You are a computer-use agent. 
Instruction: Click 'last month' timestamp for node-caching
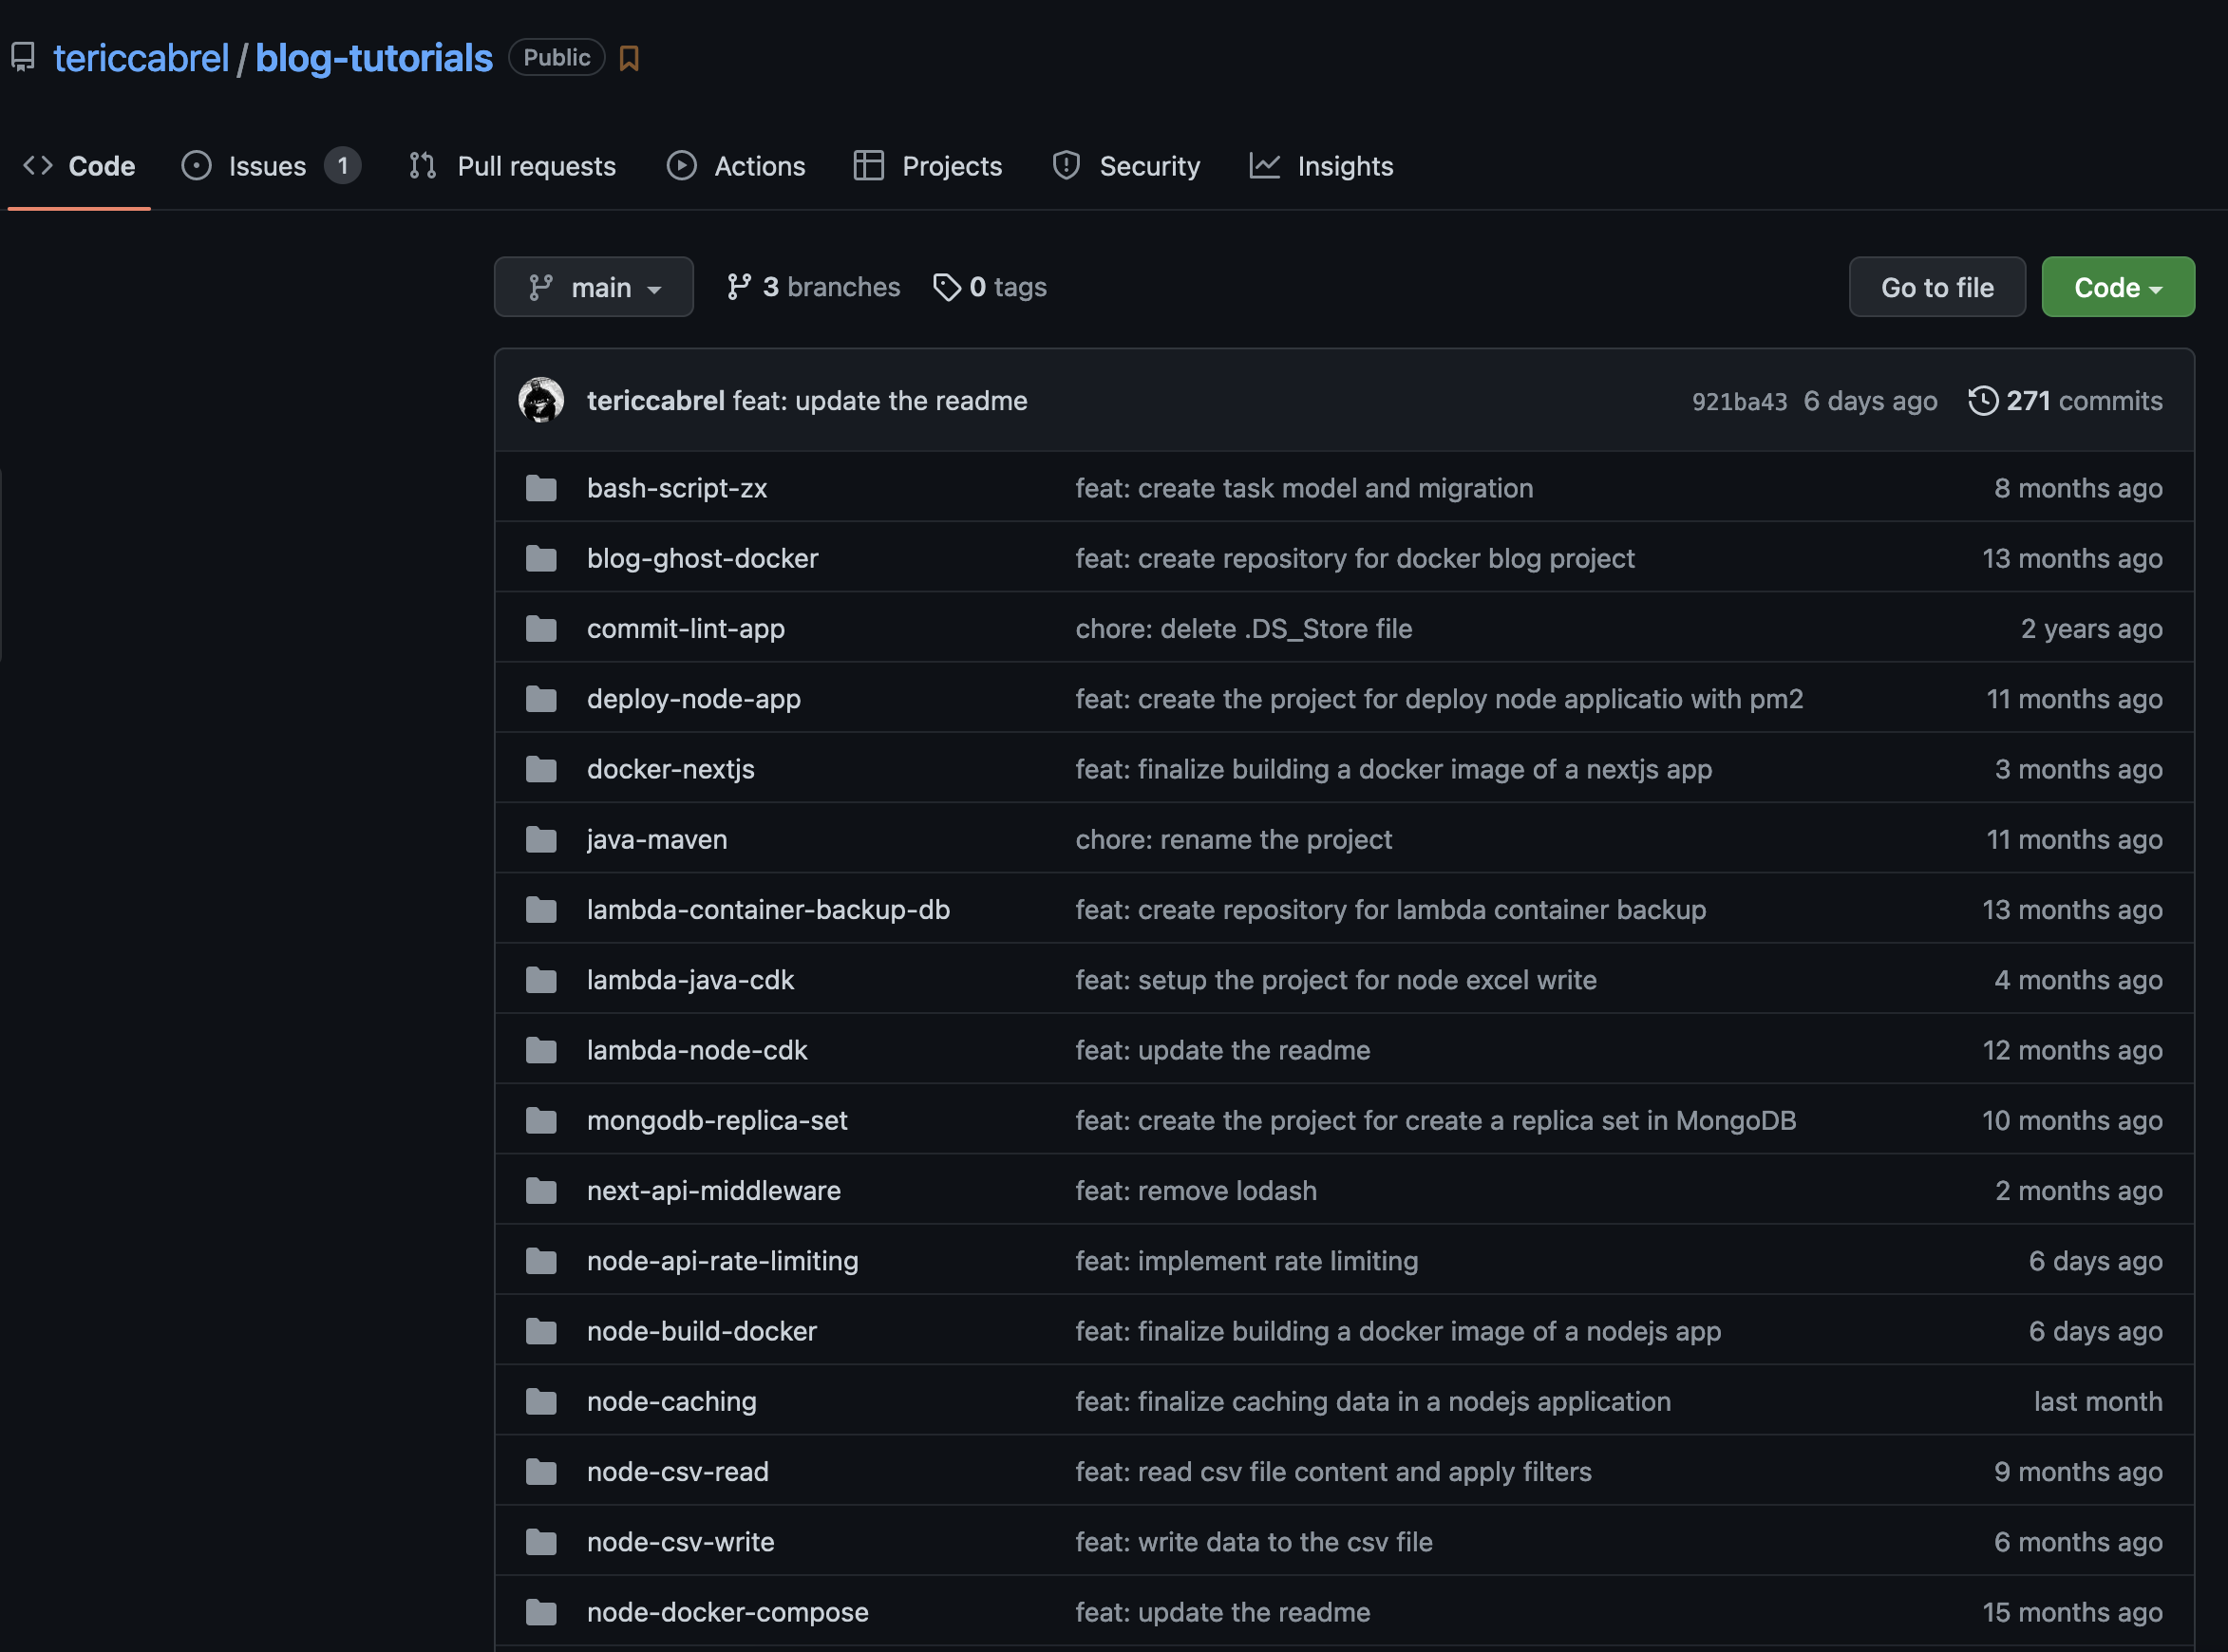coord(2098,1401)
